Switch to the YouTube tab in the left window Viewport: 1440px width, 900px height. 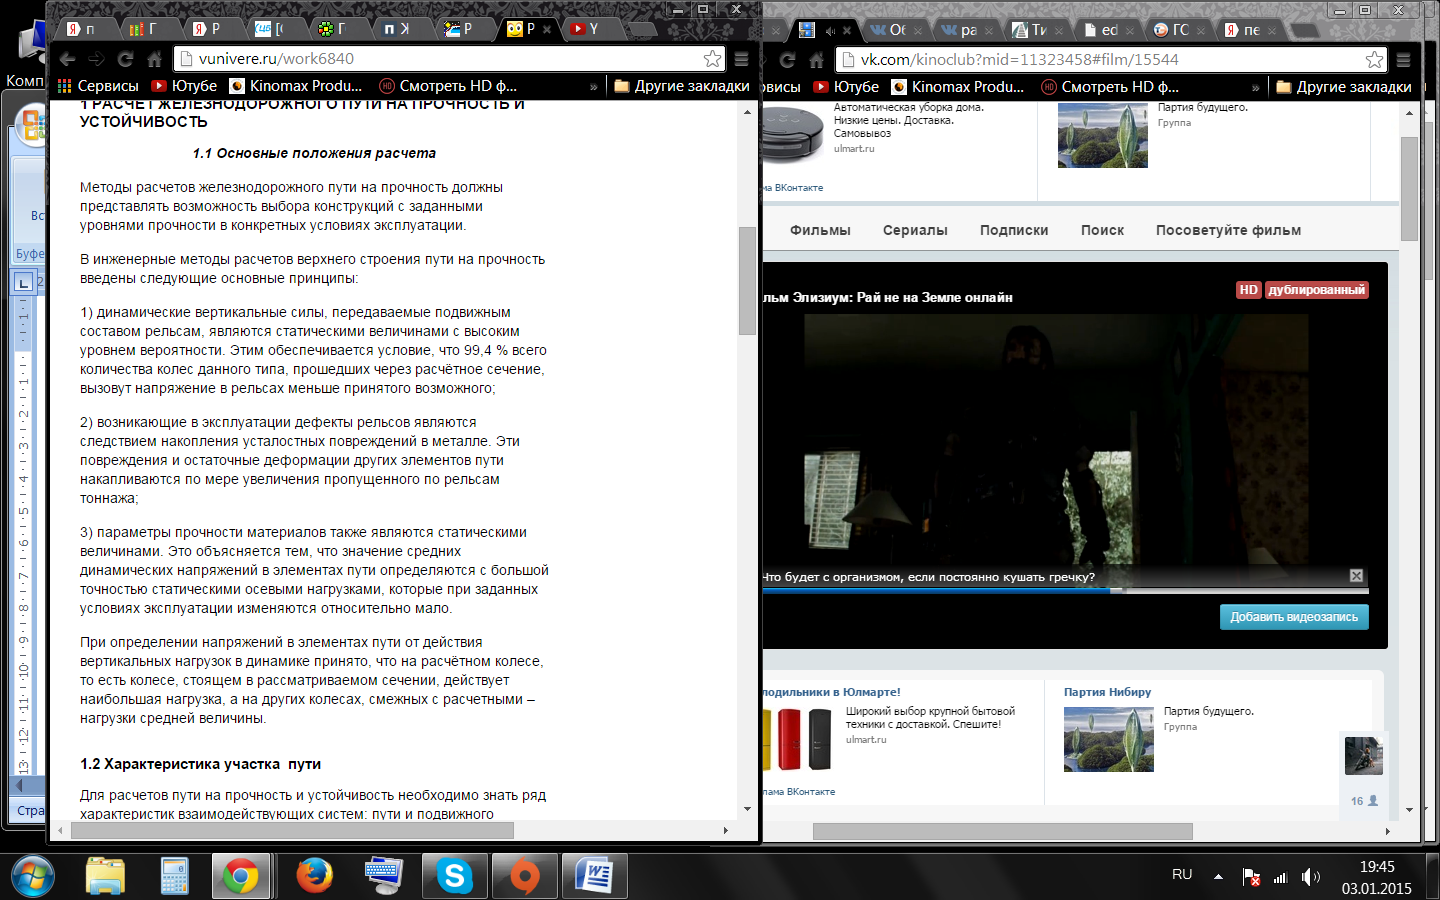pos(585,29)
